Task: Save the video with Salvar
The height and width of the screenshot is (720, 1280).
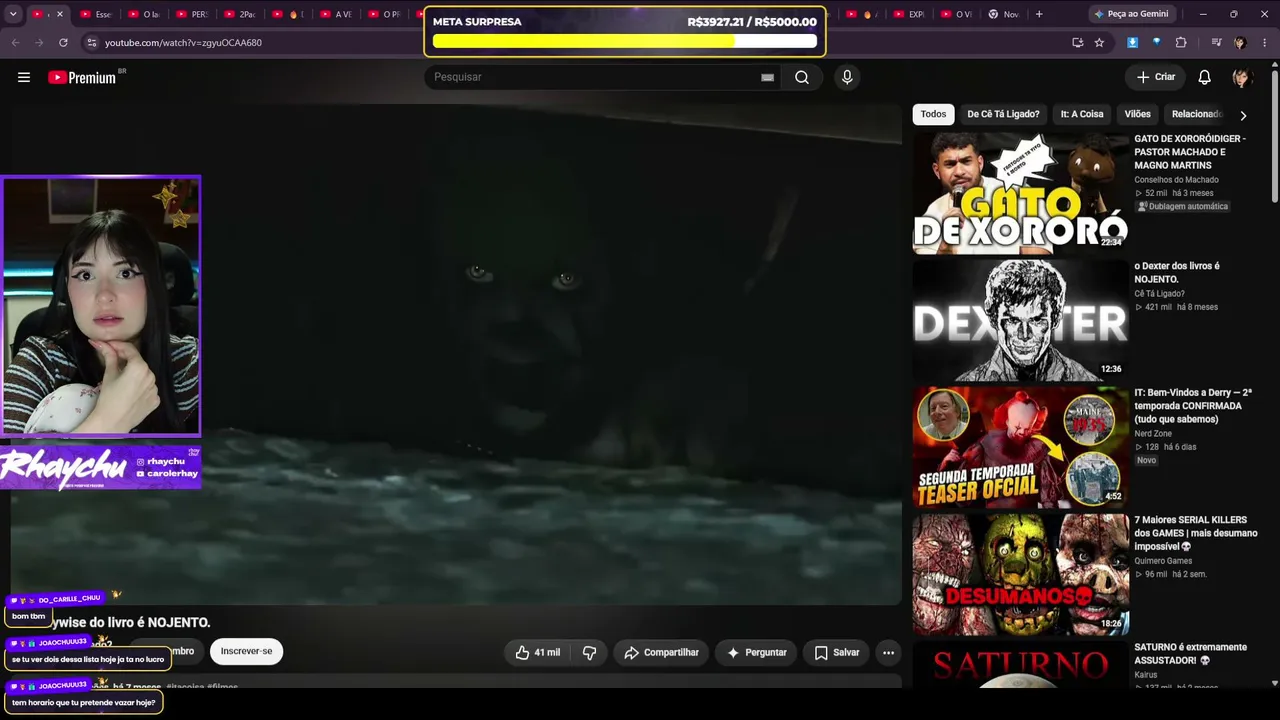Action: [836, 652]
